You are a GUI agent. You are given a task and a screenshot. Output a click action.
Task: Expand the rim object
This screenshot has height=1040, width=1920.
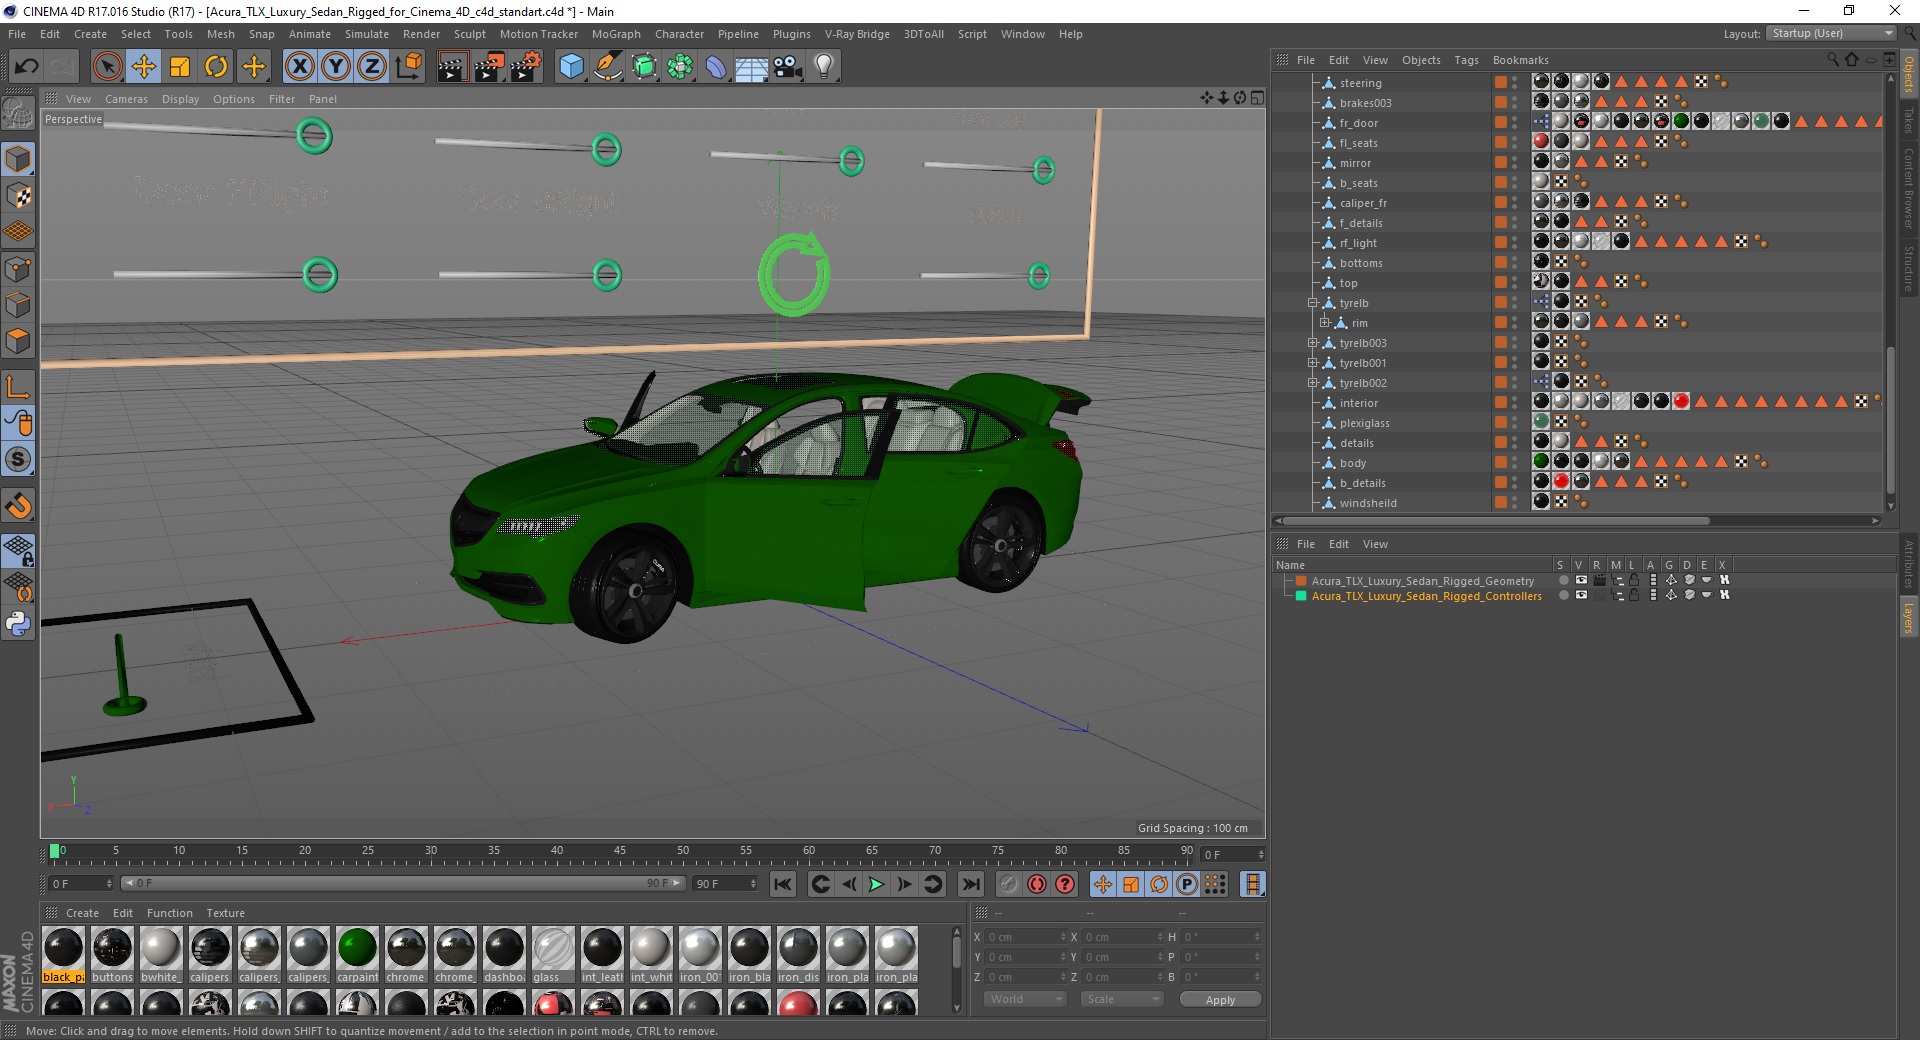[1324, 323]
